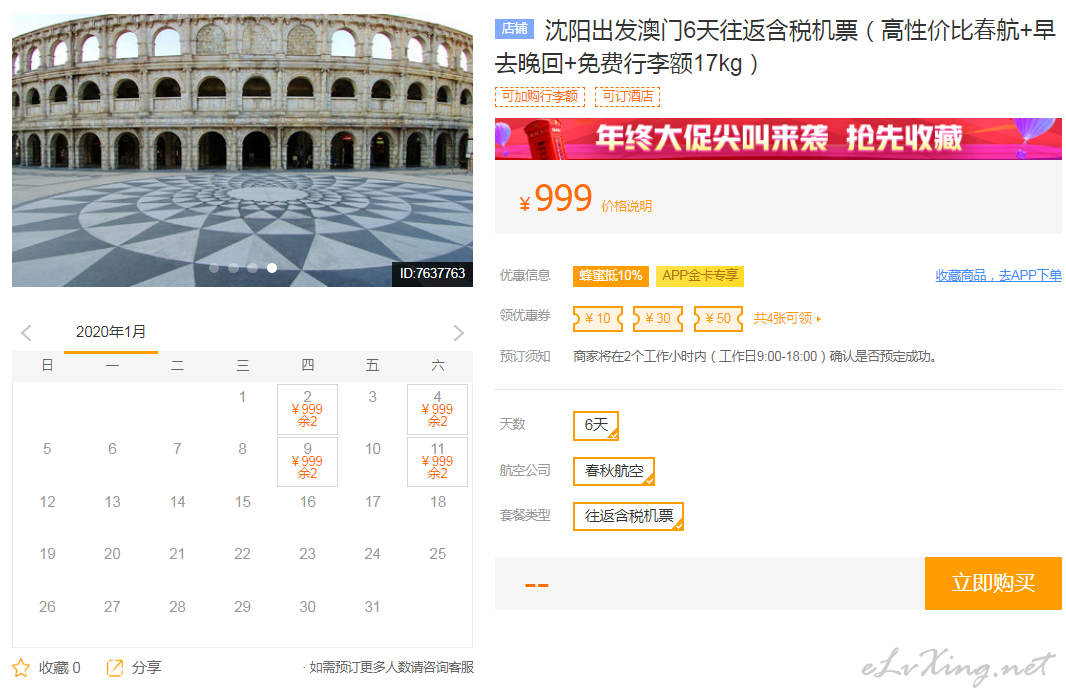This screenshot has height=700, width=1066.
Task: Go to previous month in calendar
Action: [27, 333]
